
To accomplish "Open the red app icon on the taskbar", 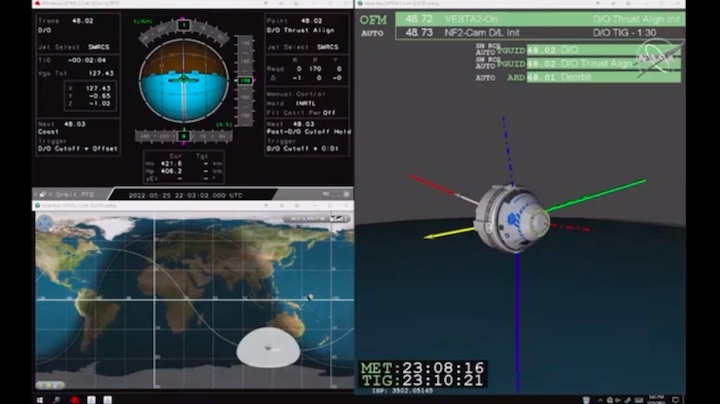I will click(x=74, y=400).
